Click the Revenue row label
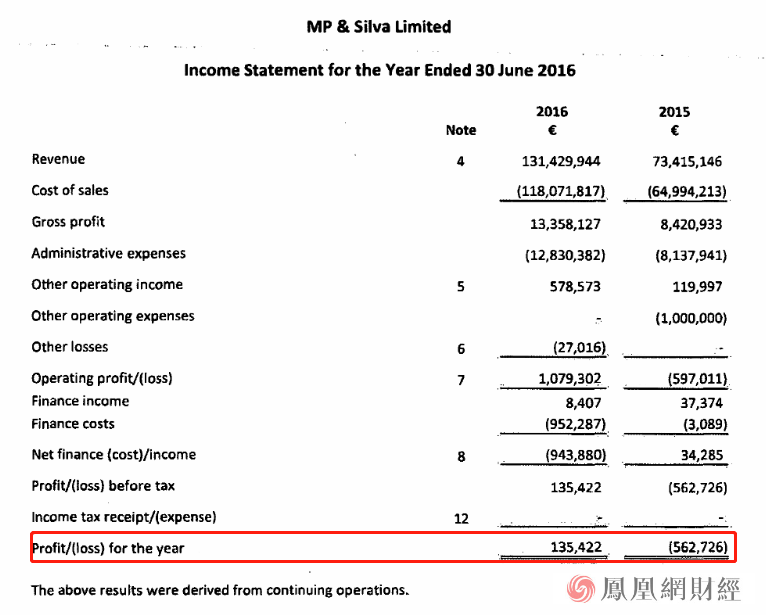The height and width of the screenshot is (615, 766). 58,159
